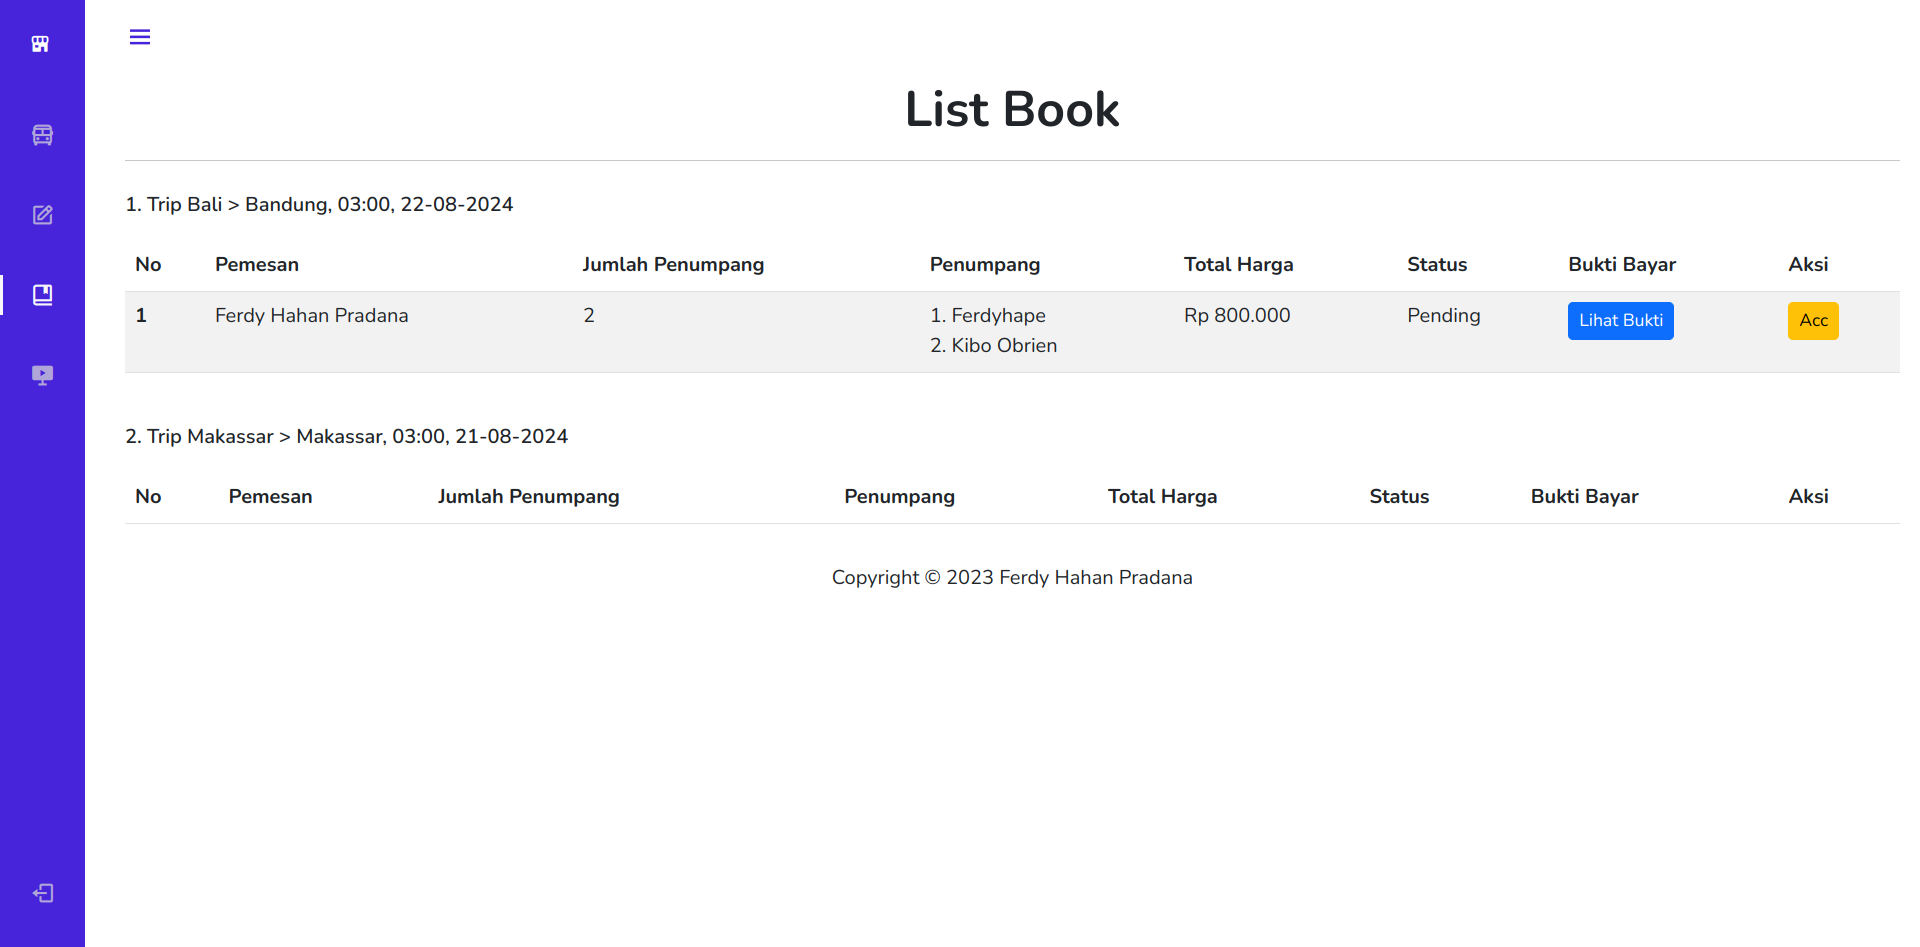Image resolution: width=1920 pixels, height=947 pixels.
Task: Click the Lihat Bukti button
Action: click(x=1620, y=321)
